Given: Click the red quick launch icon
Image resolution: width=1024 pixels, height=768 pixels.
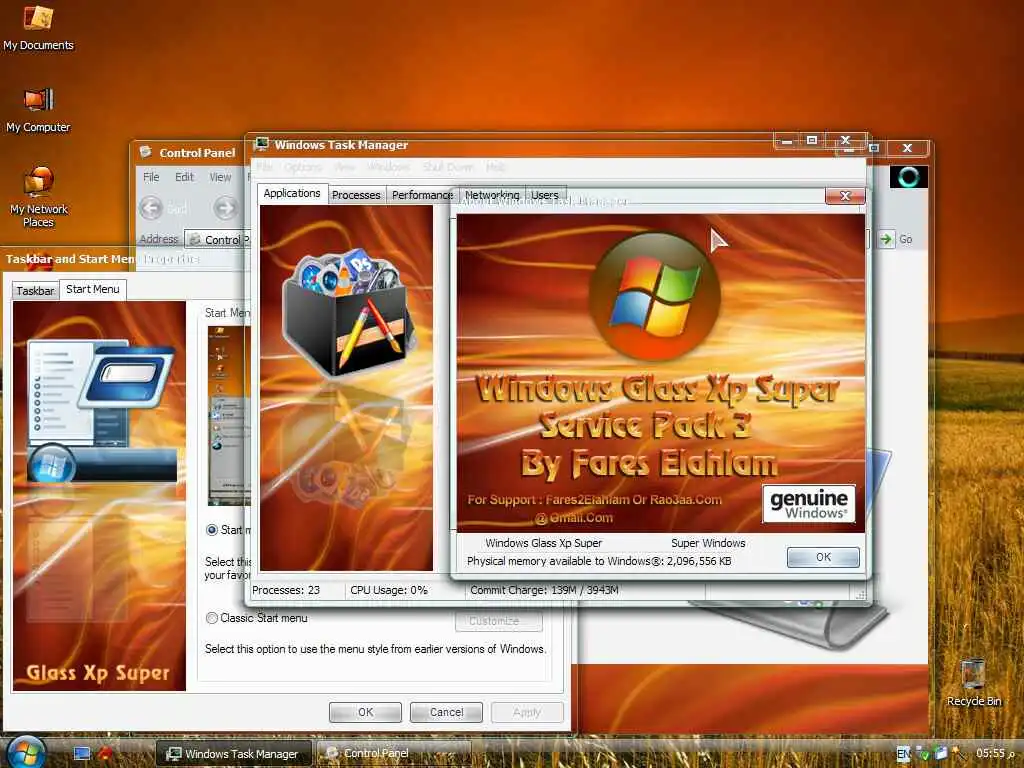Looking at the screenshot, I should pos(104,754).
